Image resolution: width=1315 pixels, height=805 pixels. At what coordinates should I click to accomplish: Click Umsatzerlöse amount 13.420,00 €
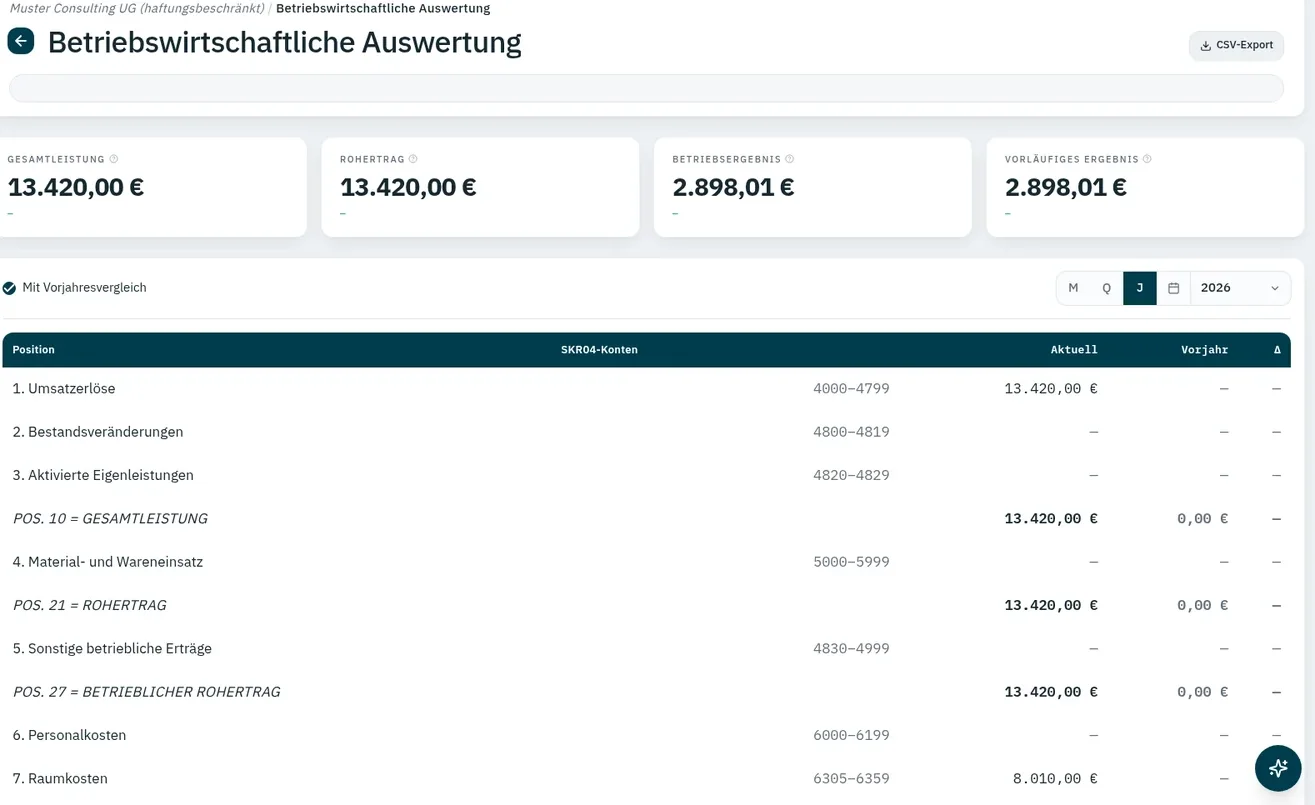[x=1051, y=389]
